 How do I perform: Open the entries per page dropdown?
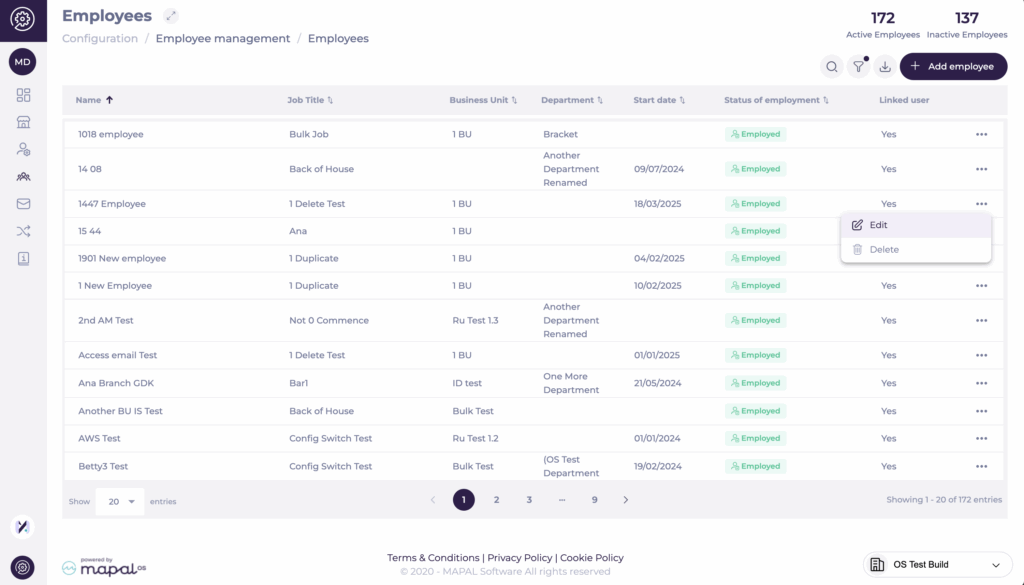(120, 501)
